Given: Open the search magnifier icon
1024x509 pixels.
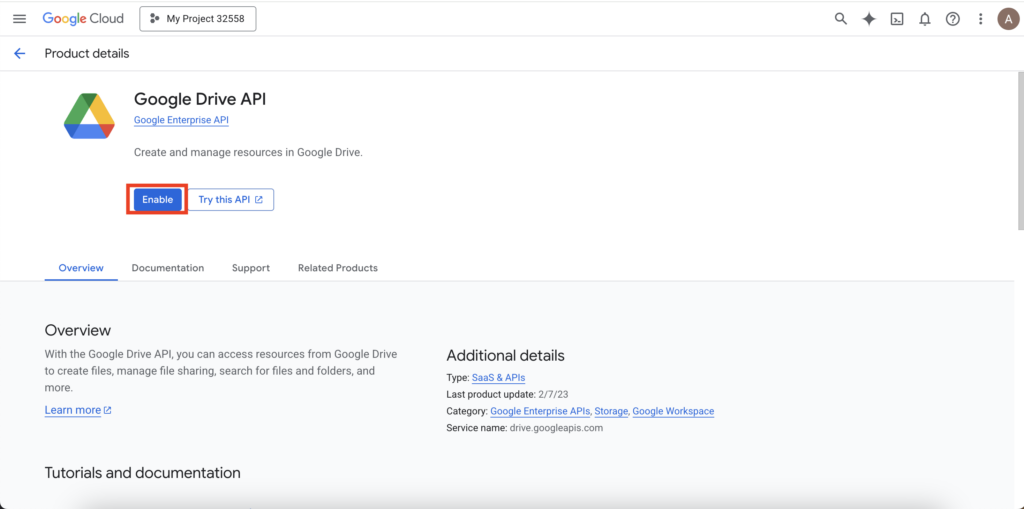Looking at the screenshot, I should click(841, 19).
